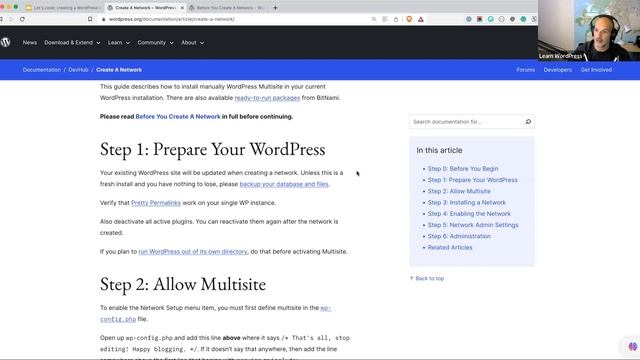Click the search magnifier icon in documentation search

coord(528,122)
